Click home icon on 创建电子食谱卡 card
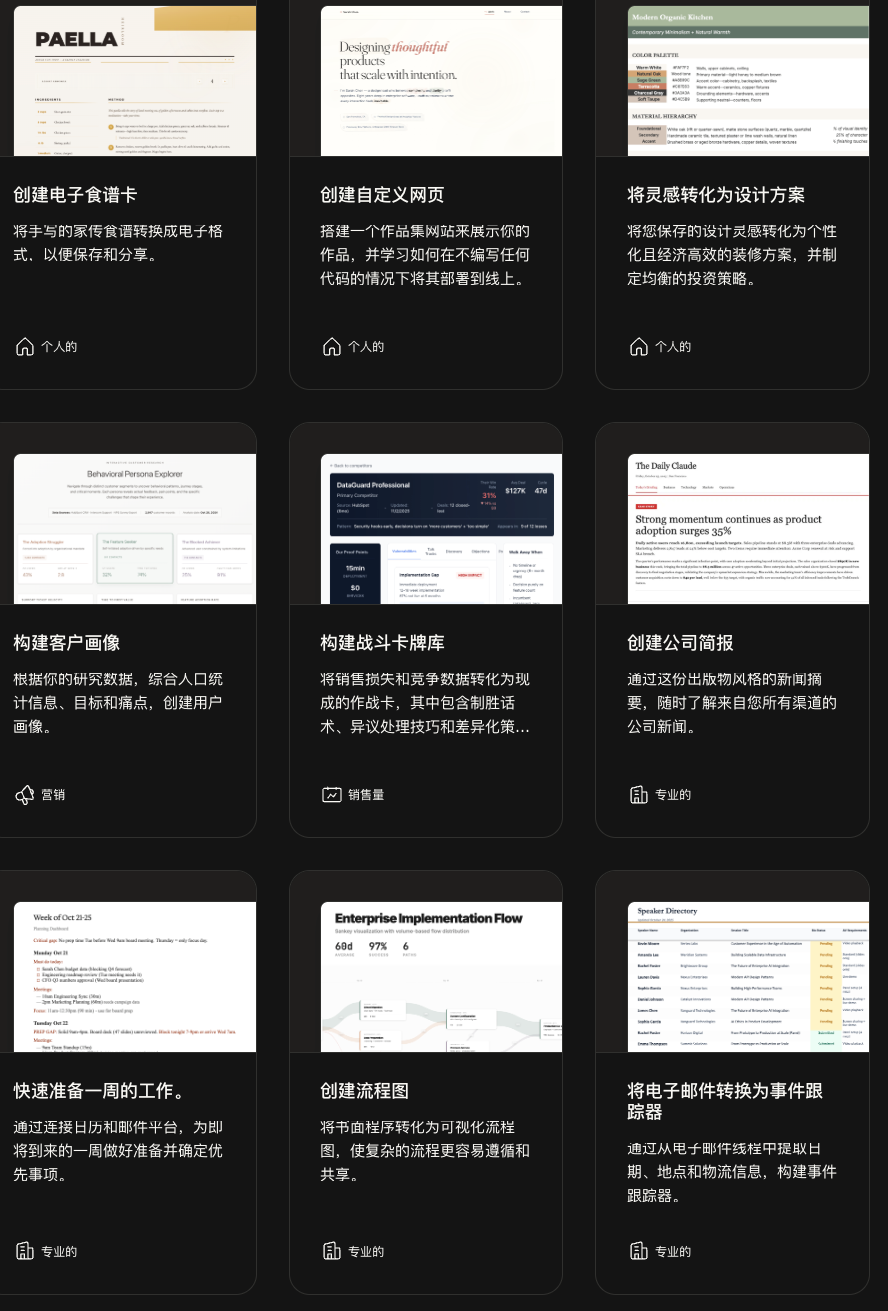The image size is (888, 1311). click(25, 347)
